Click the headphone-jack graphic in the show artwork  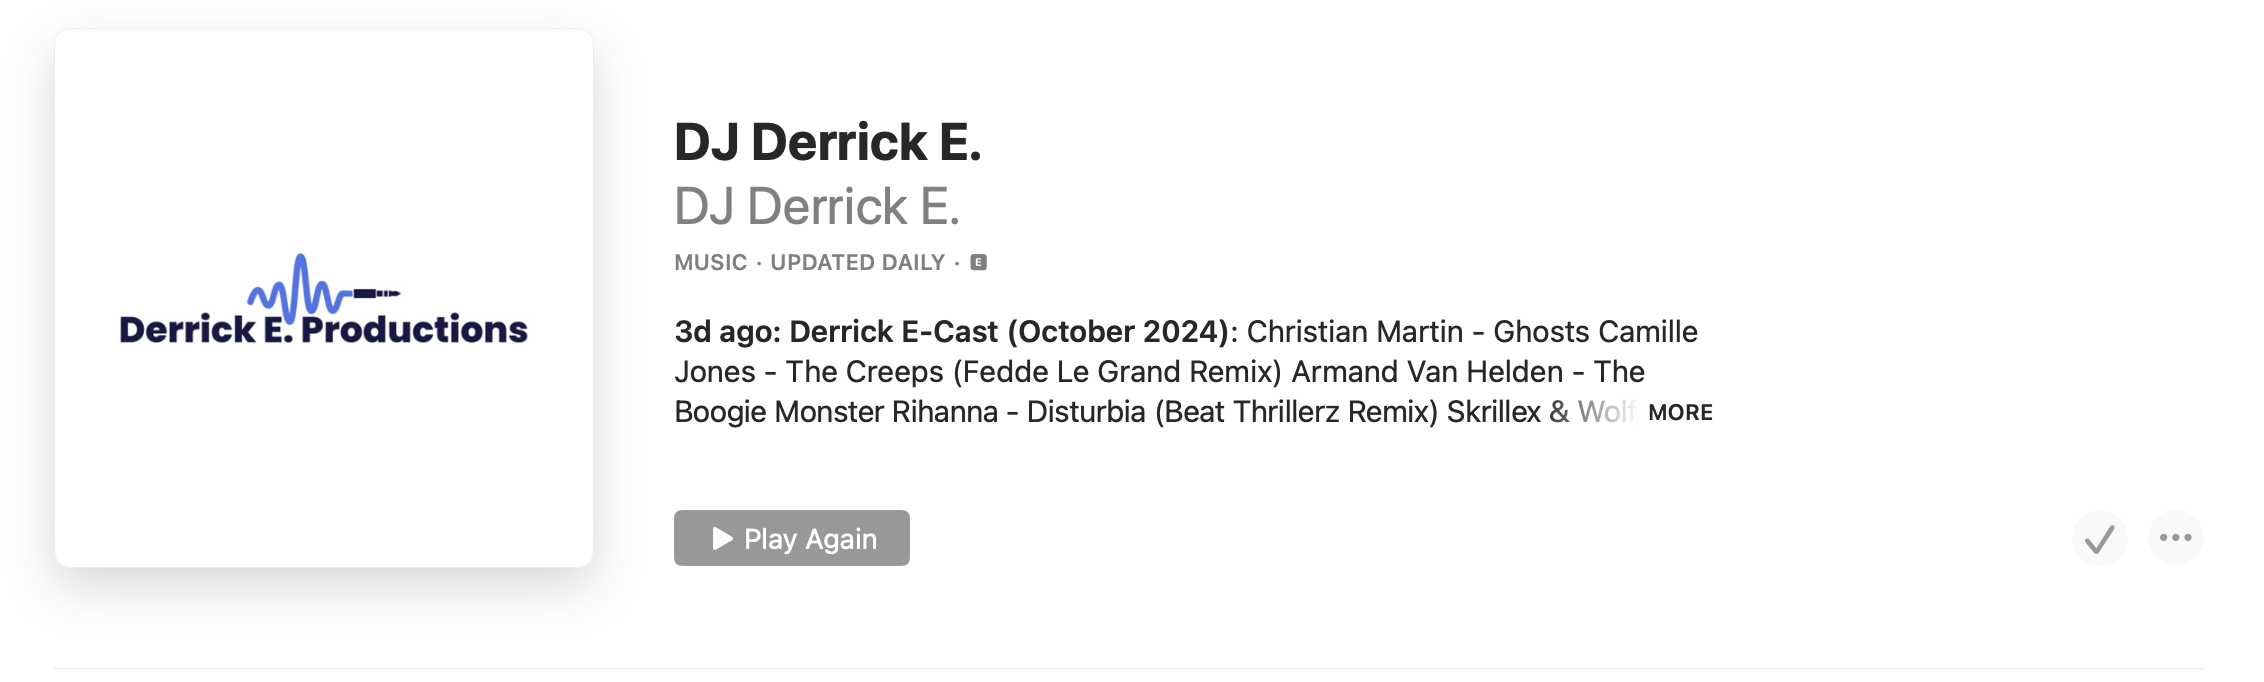(x=378, y=294)
